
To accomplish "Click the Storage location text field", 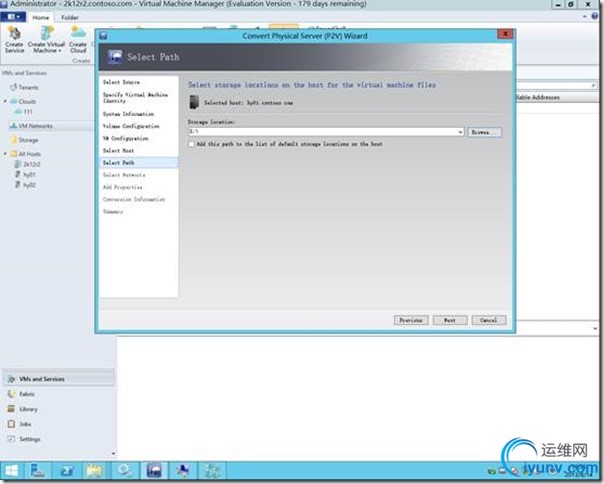I will (x=322, y=132).
